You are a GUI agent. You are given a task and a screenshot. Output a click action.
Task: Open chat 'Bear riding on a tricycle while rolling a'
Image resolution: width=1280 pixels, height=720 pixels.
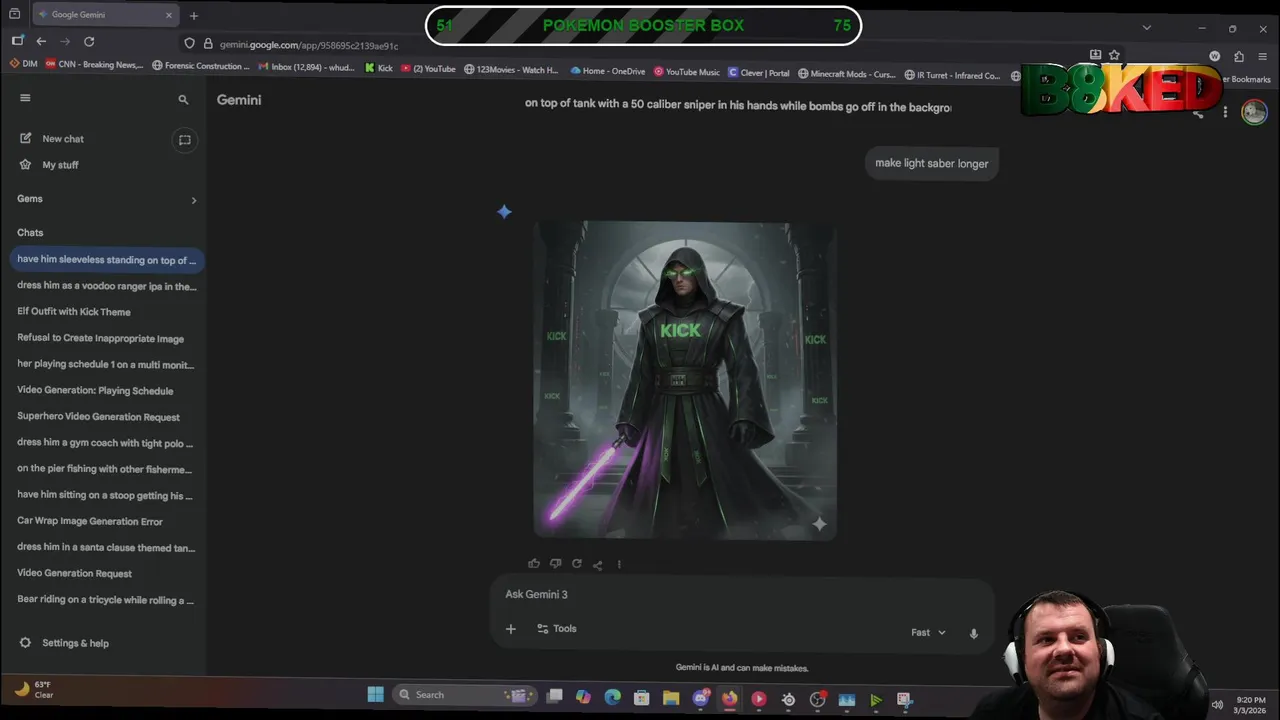[107, 599]
